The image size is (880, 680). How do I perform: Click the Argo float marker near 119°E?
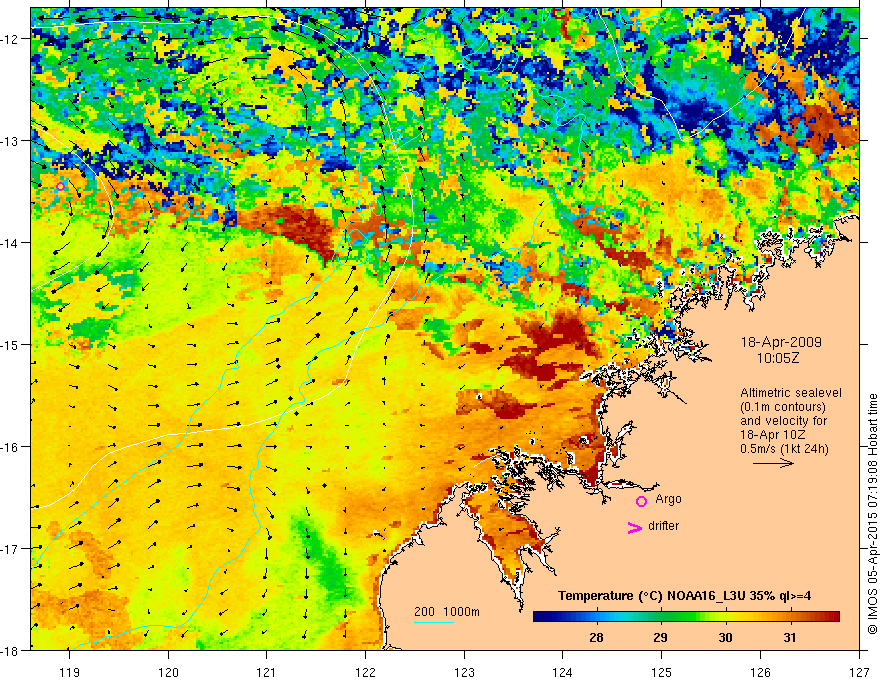tap(61, 186)
